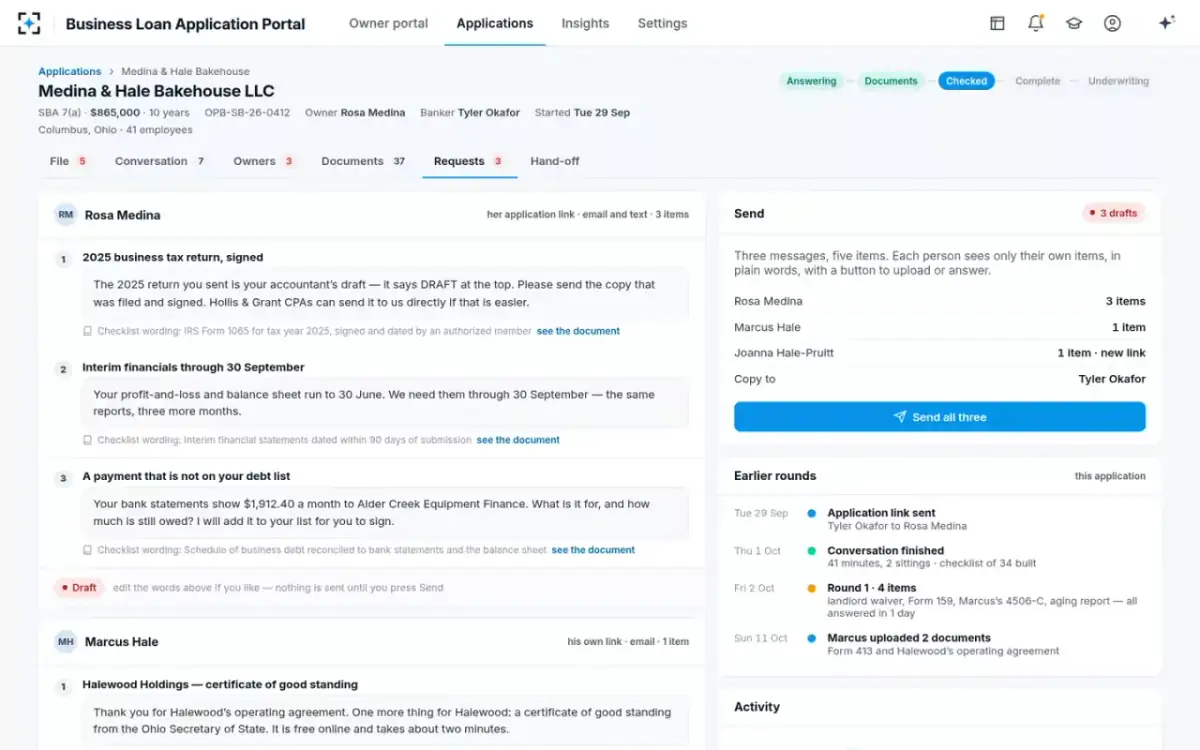The image size is (1200, 750).
Task: Select the Marcus Hale row in Send panel
Action: coord(940,327)
